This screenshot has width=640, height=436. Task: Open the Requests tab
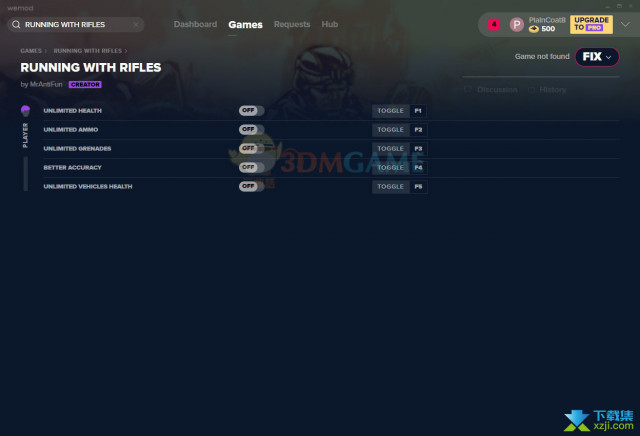[292, 24]
